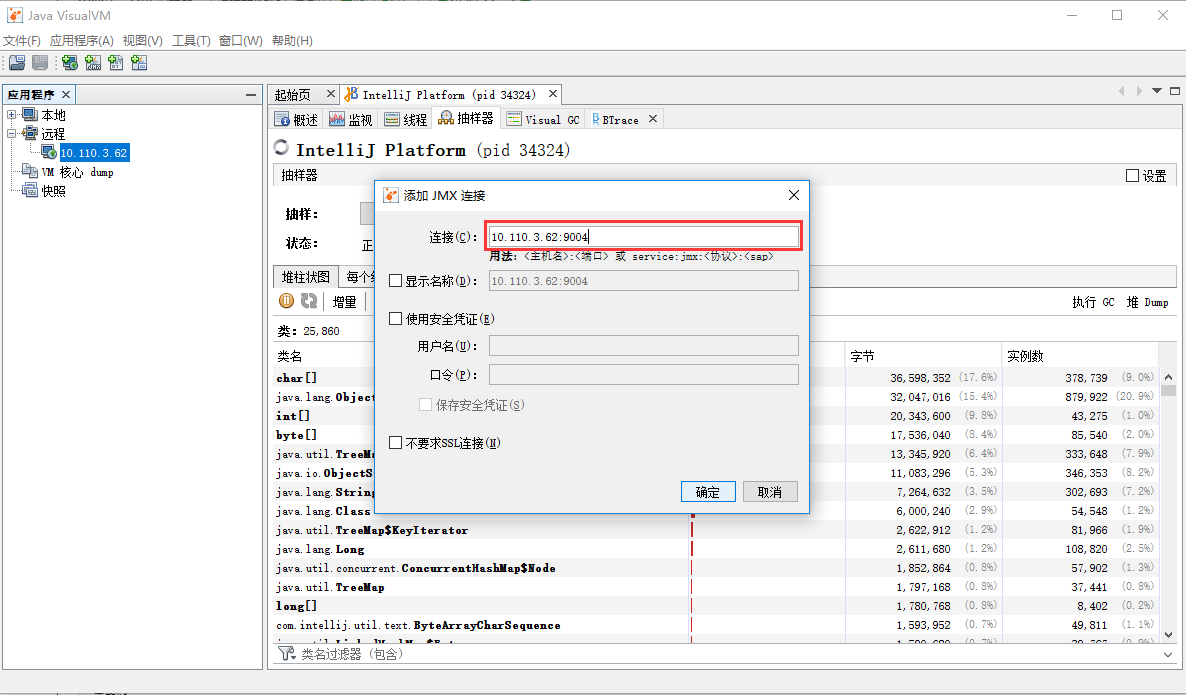
Task: Minimize the 应用程序 side panel
Action: (251, 95)
